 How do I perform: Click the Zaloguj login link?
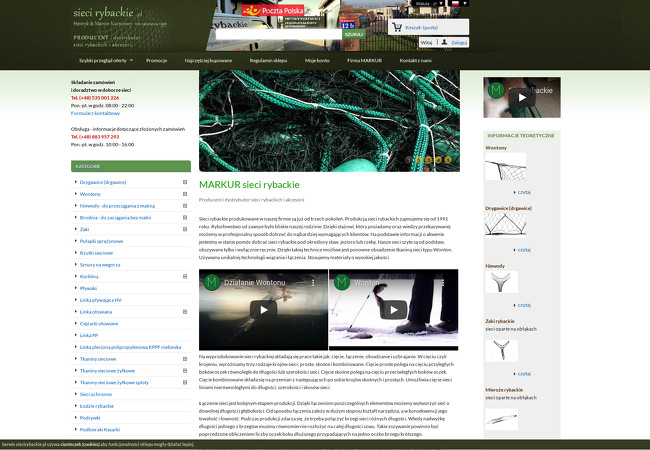[459, 42]
